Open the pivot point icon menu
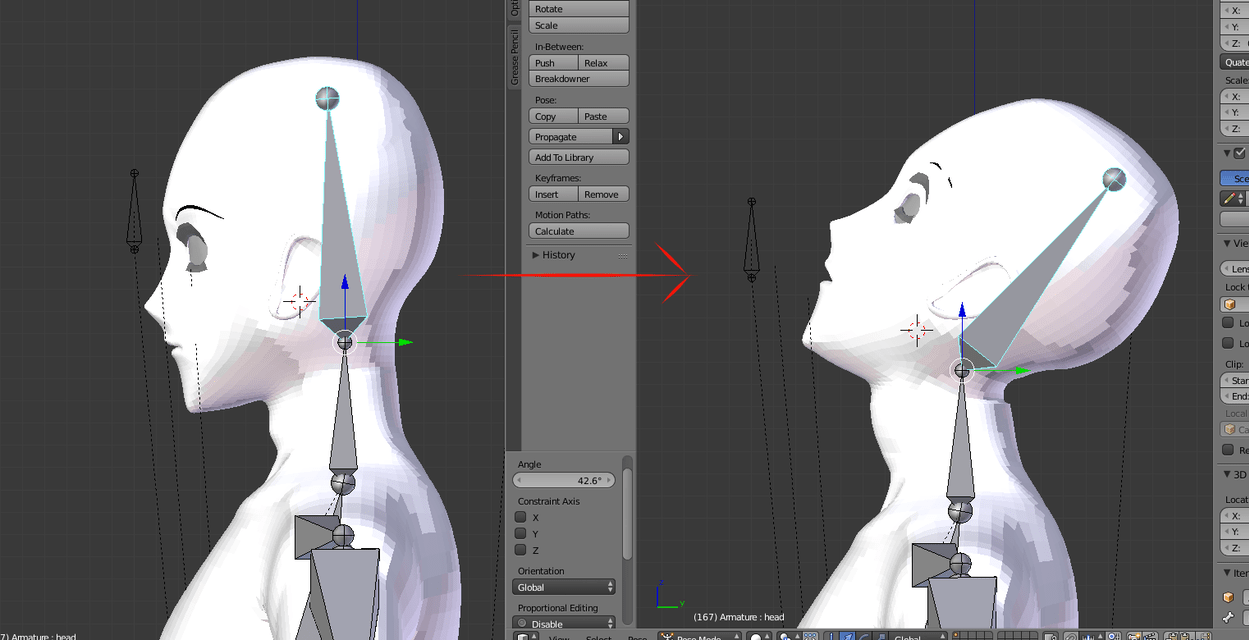The image size is (1249, 640). 784,634
